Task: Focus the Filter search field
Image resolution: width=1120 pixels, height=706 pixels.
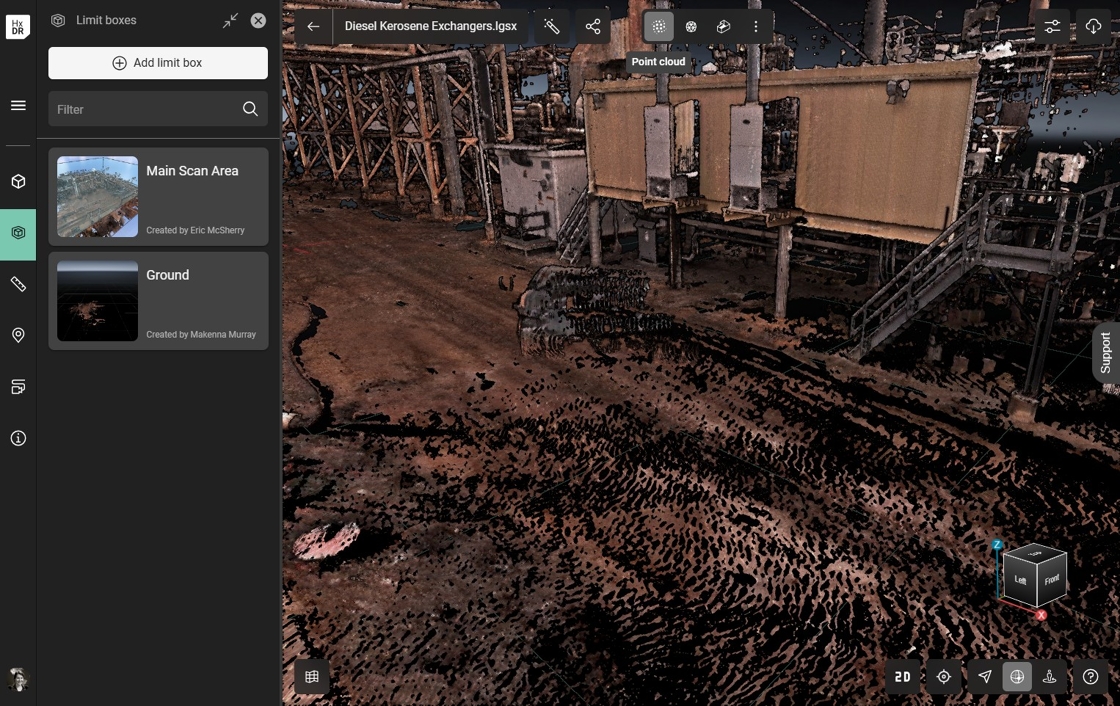Action: [x=145, y=109]
